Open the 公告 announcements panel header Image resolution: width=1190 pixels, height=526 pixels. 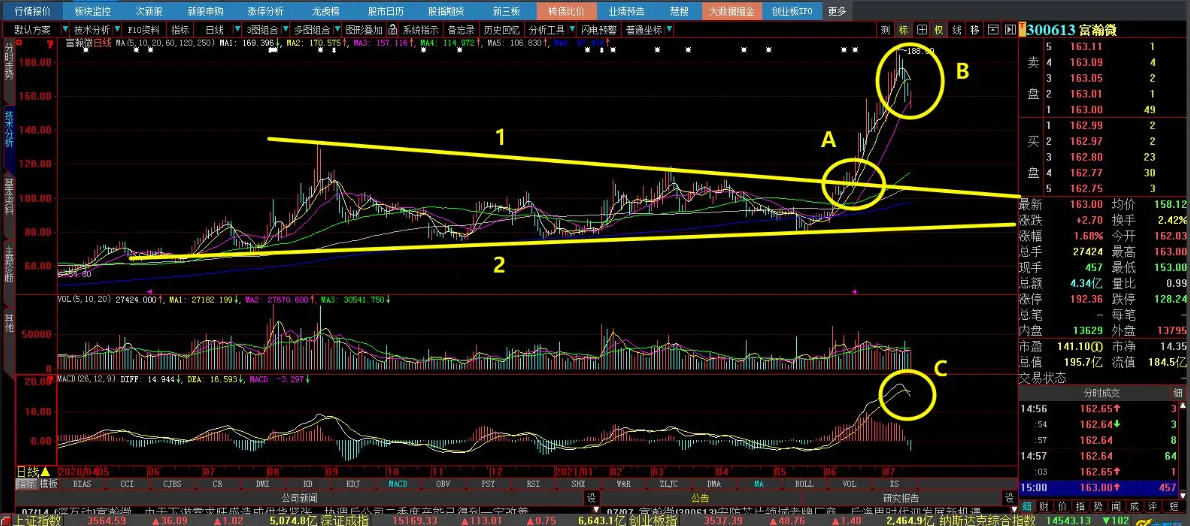tap(700, 498)
